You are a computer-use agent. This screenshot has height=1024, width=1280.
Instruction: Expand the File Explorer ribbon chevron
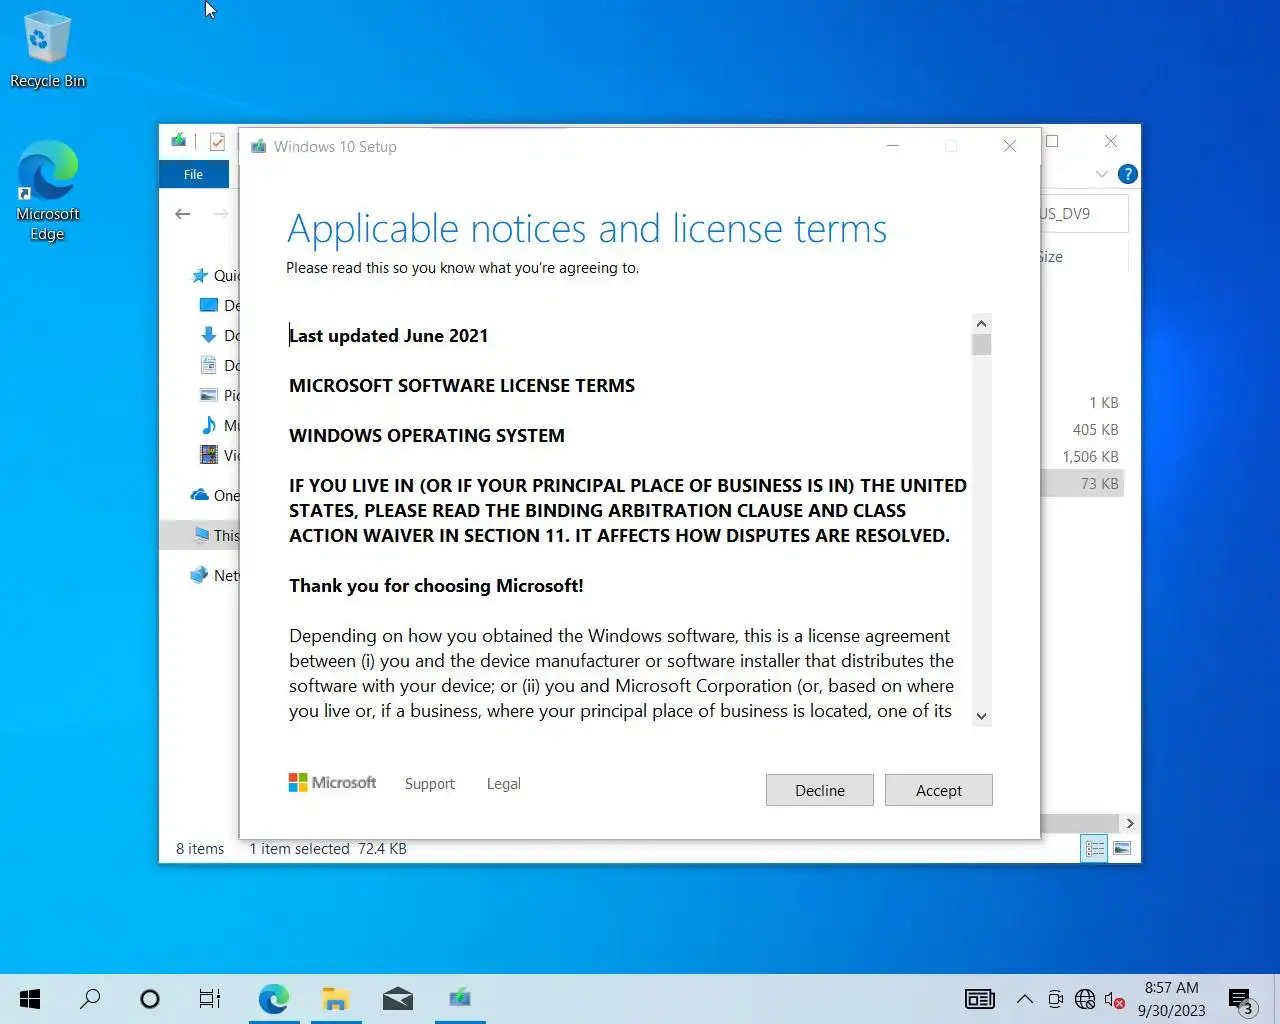pyautogui.click(x=1101, y=174)
